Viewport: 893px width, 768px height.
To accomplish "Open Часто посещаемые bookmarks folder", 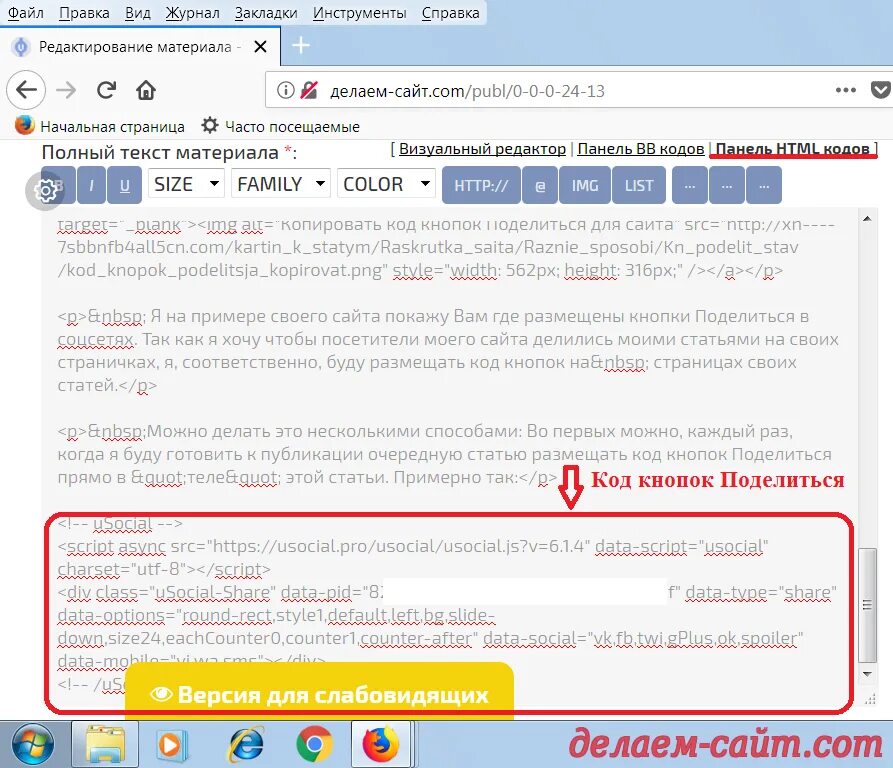I will point(281,126).
